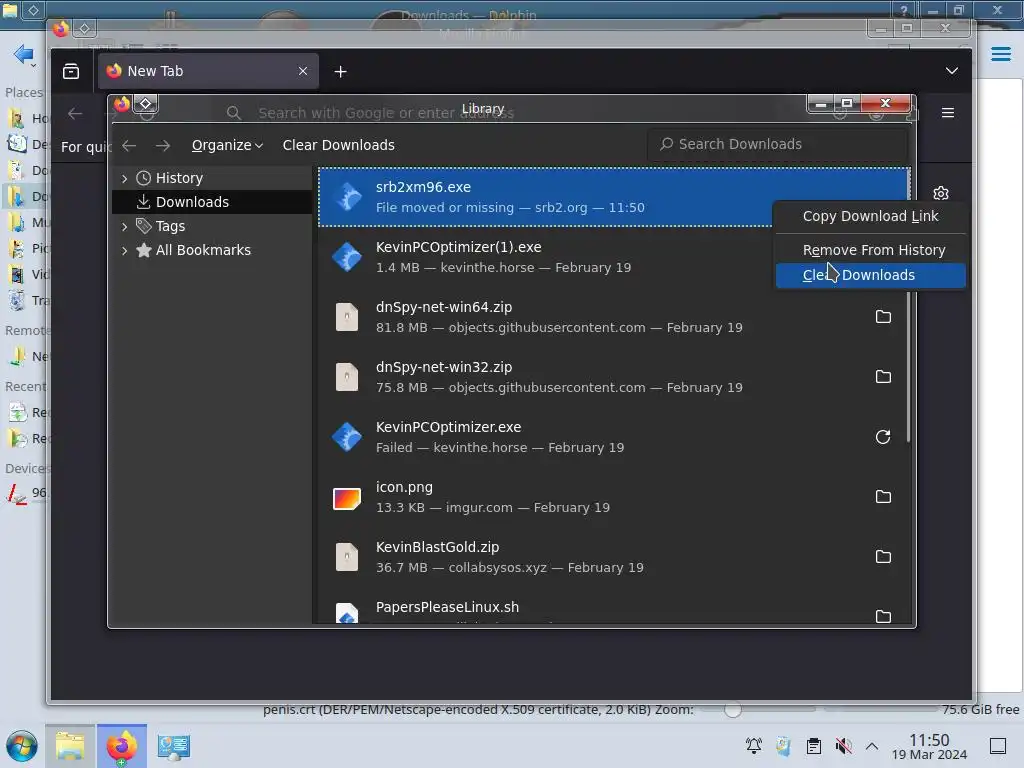Click Firefox back arrow button

(75, 114)
